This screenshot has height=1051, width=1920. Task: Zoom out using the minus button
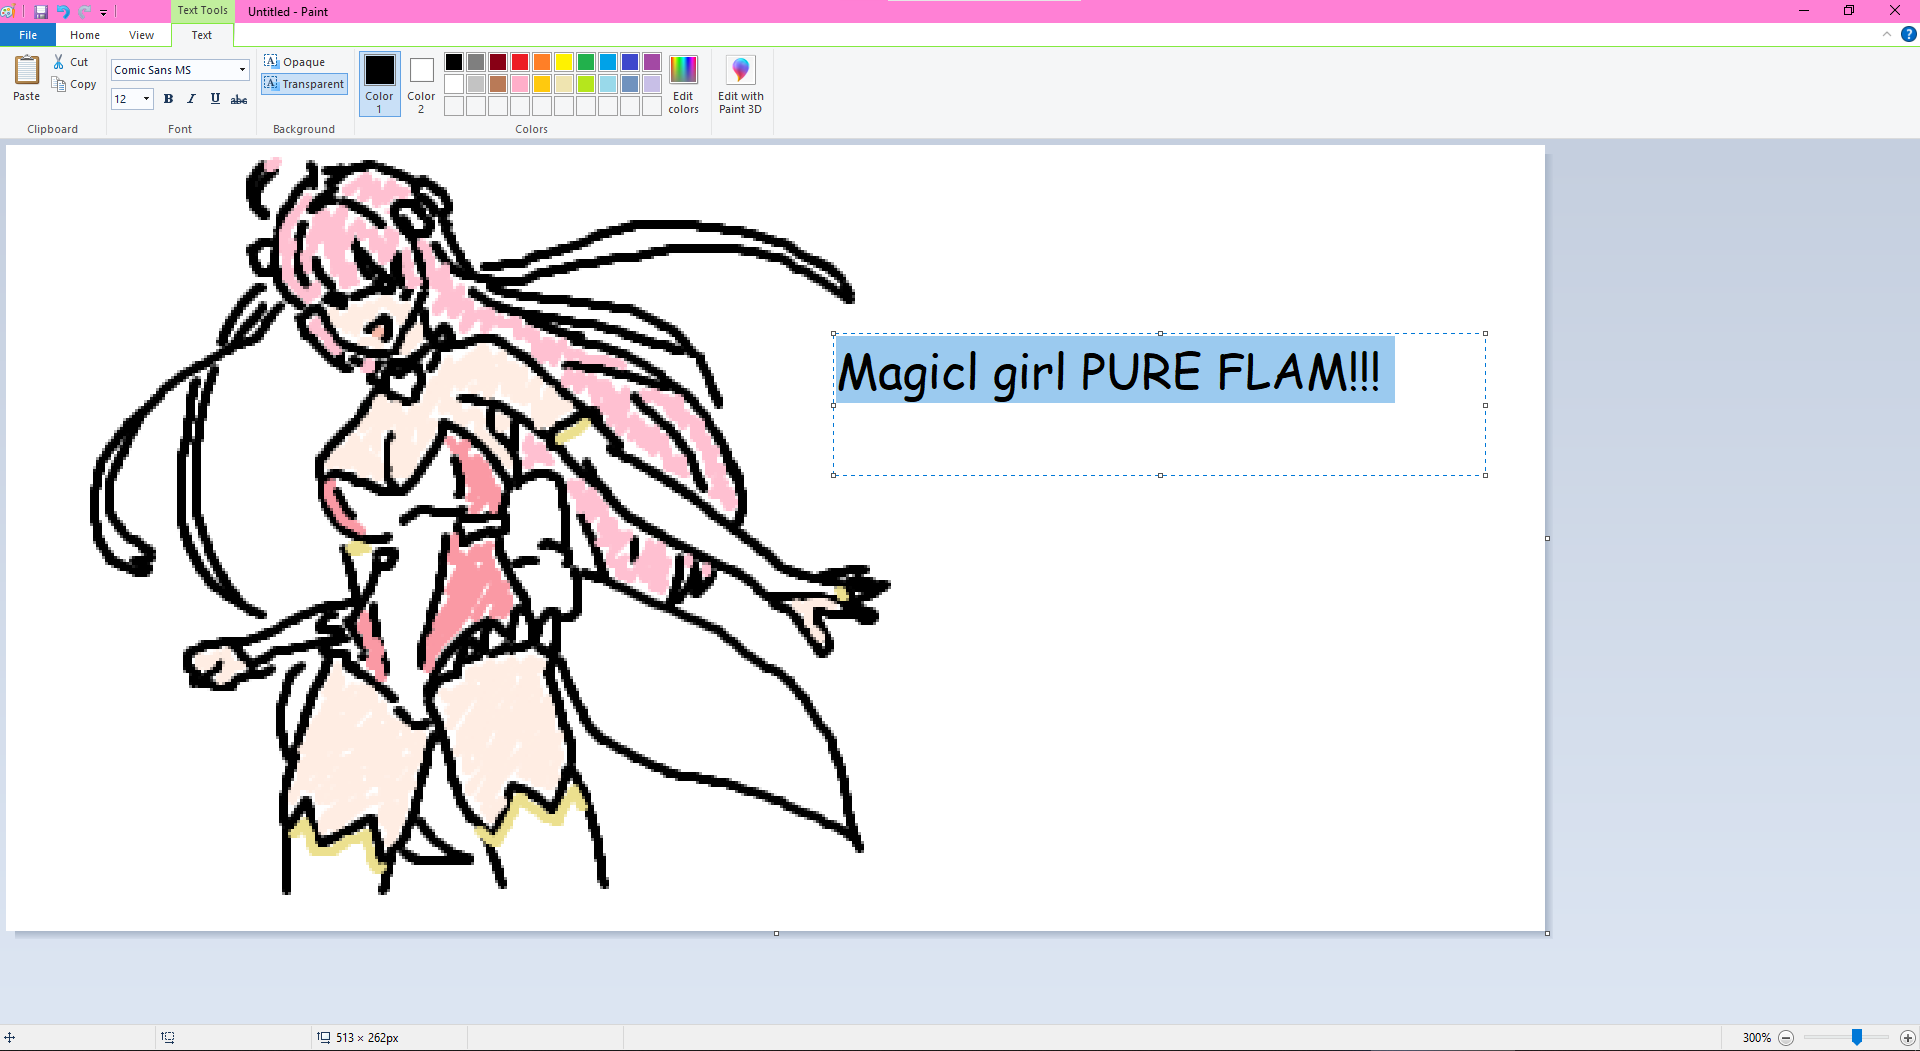click(1786, 1038)
